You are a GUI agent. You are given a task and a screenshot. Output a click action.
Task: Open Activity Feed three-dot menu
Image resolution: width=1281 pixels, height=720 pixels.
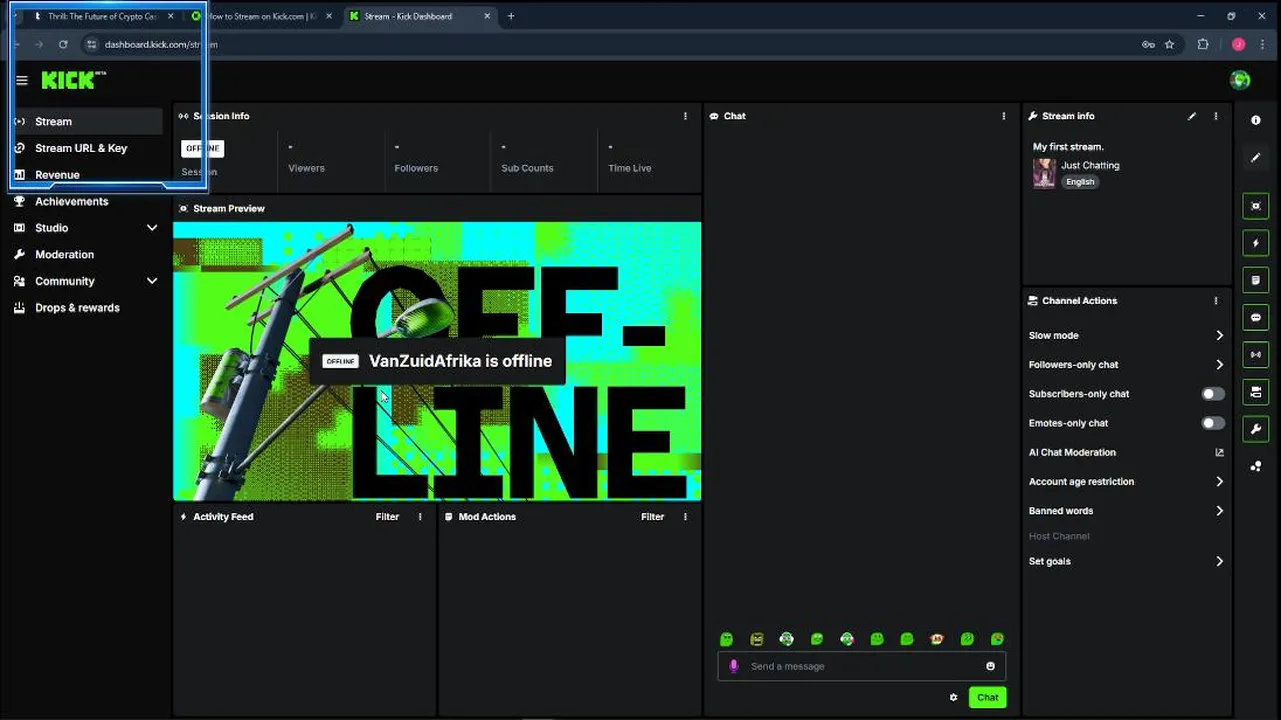[420, 517]
